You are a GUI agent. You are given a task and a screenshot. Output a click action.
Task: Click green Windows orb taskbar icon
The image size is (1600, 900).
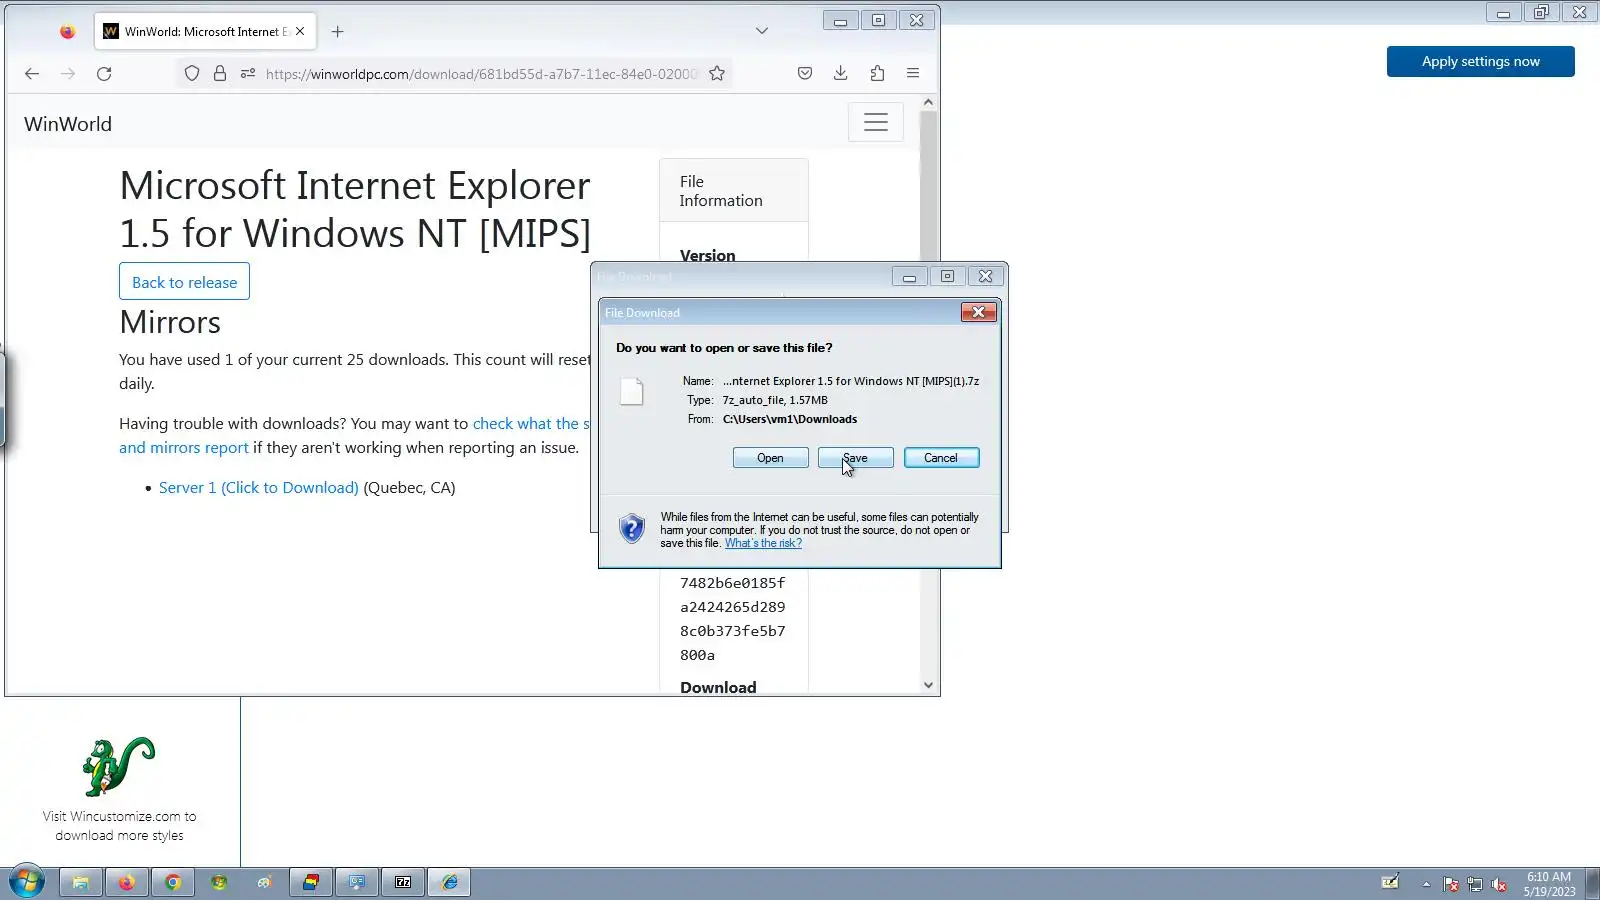point(219,882)
